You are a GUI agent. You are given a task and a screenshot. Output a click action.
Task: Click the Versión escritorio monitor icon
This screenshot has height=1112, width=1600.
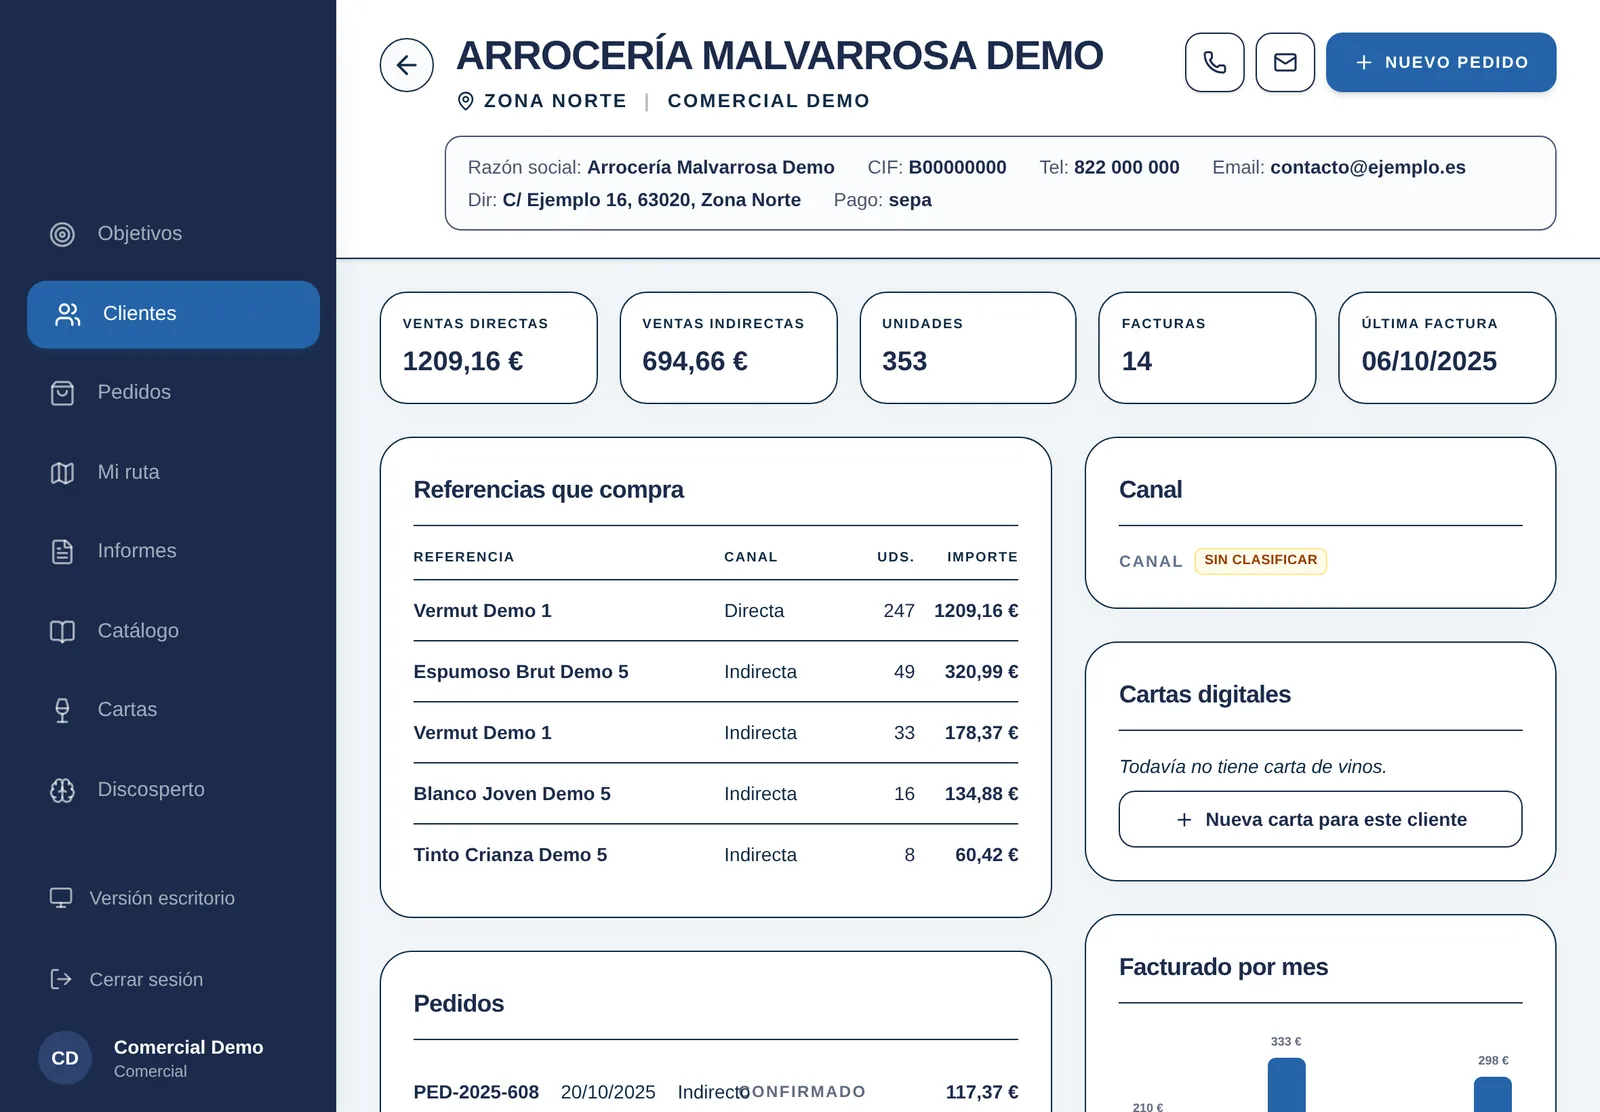coord(61,898)
